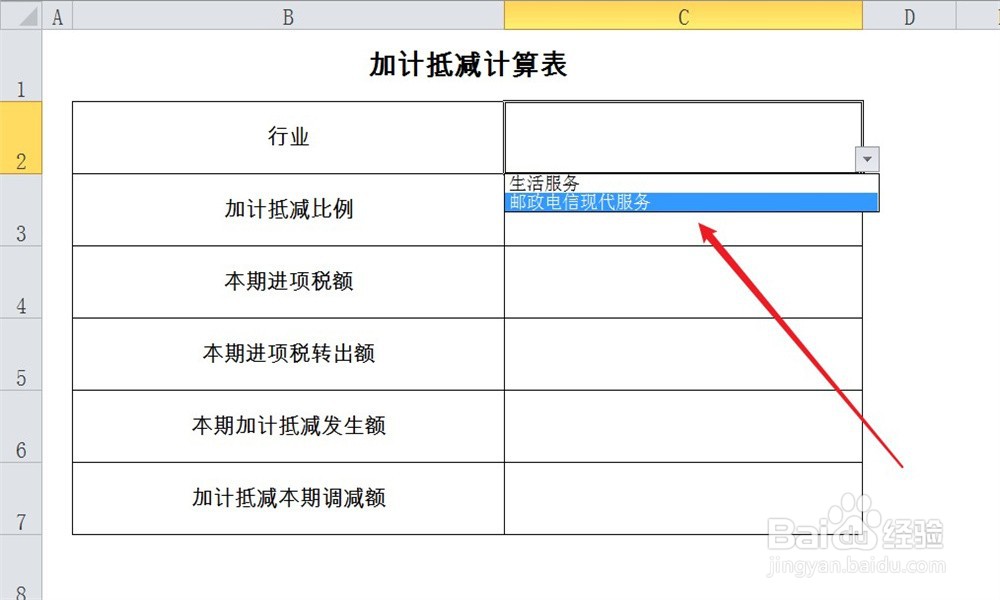Select 邮政电信现代服务 from the dropdown list

(x=600, y=202)
